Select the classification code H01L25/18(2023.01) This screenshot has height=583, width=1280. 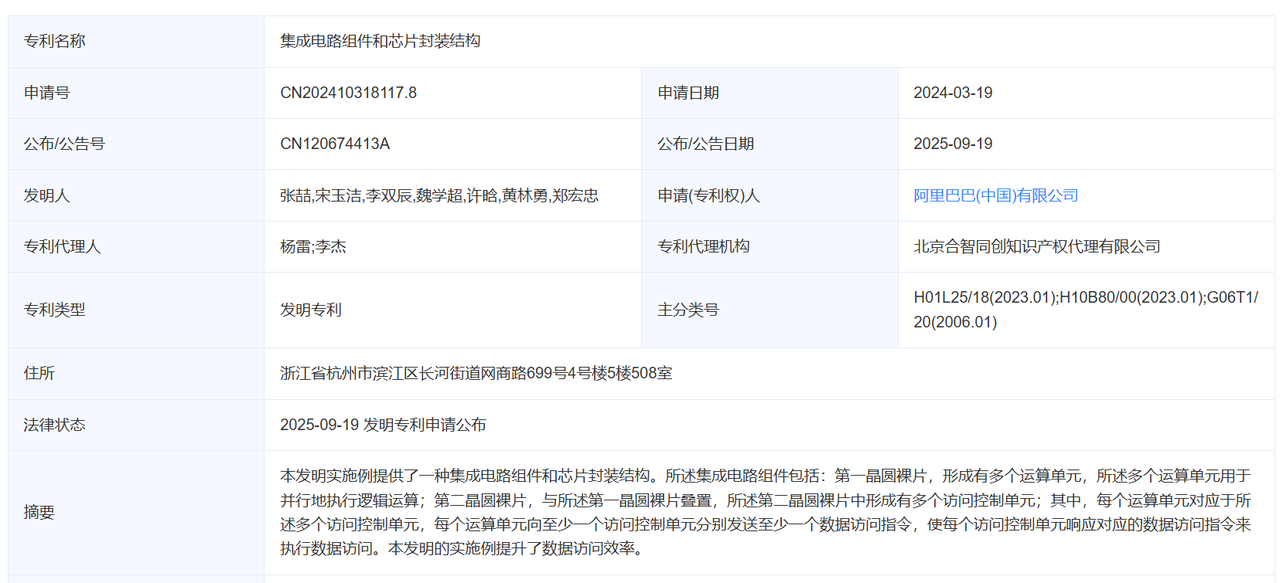pos(983,297)
